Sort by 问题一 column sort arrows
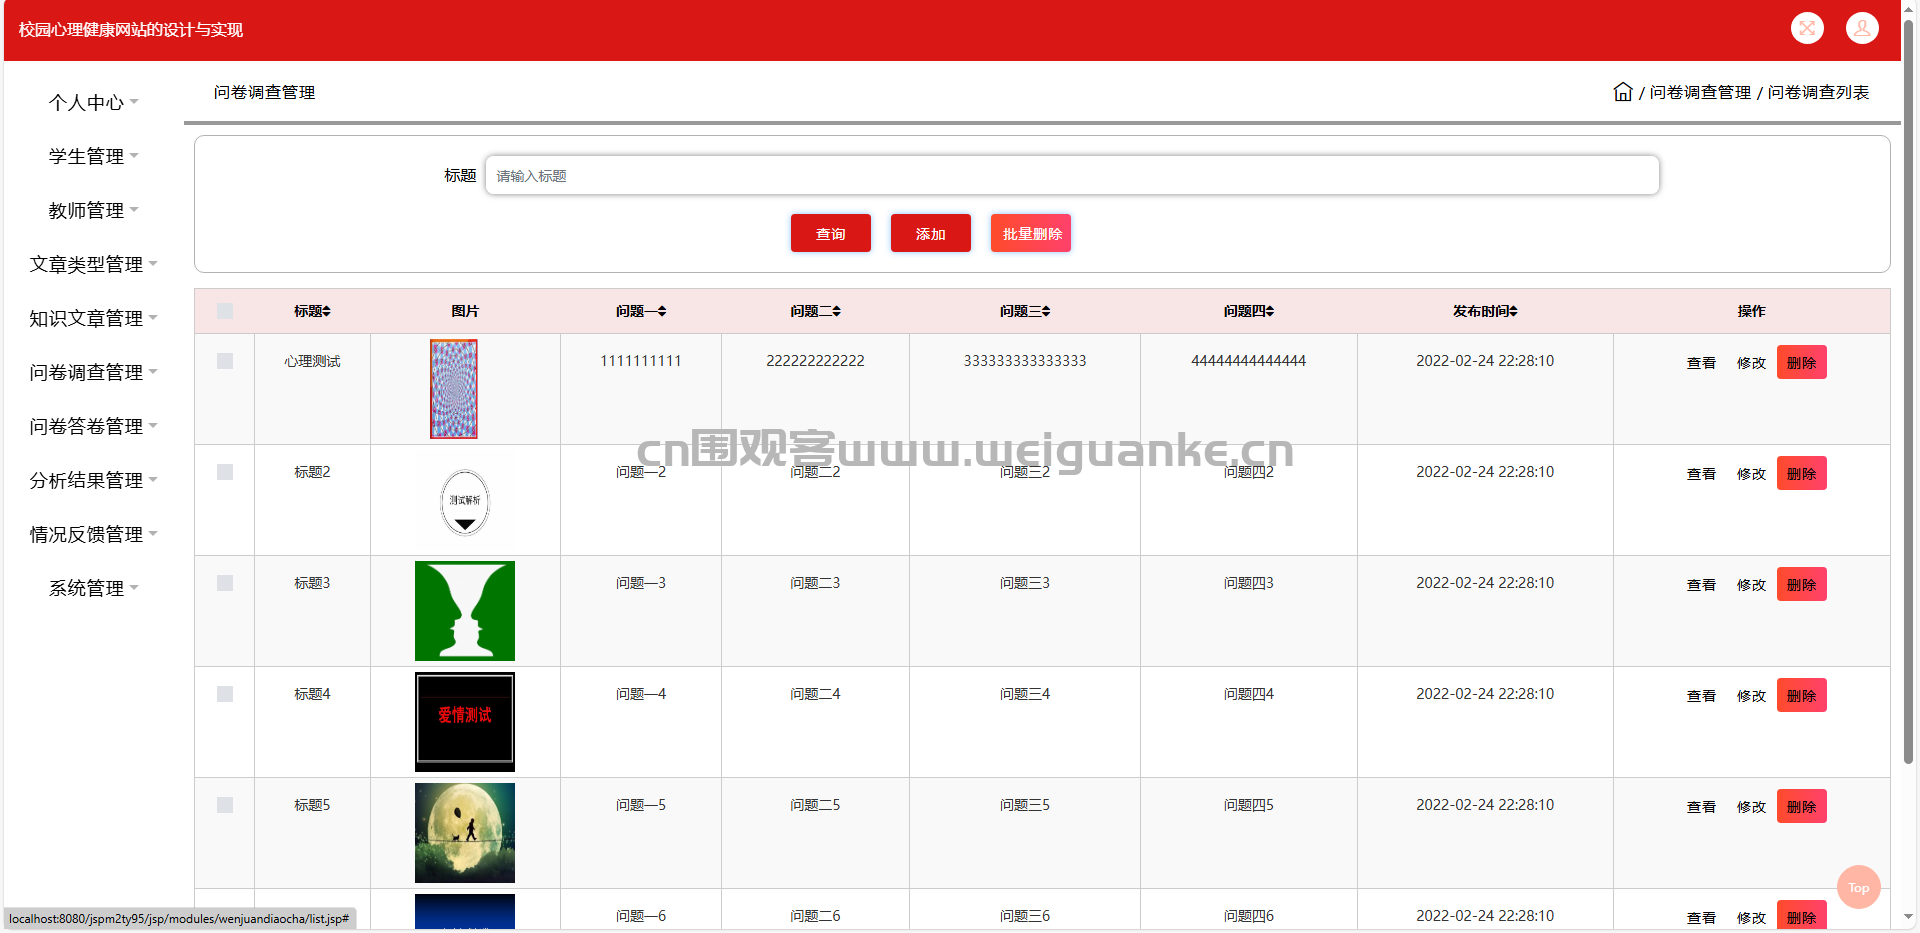Screen dimensions: 1920x933 pos(662,312)
